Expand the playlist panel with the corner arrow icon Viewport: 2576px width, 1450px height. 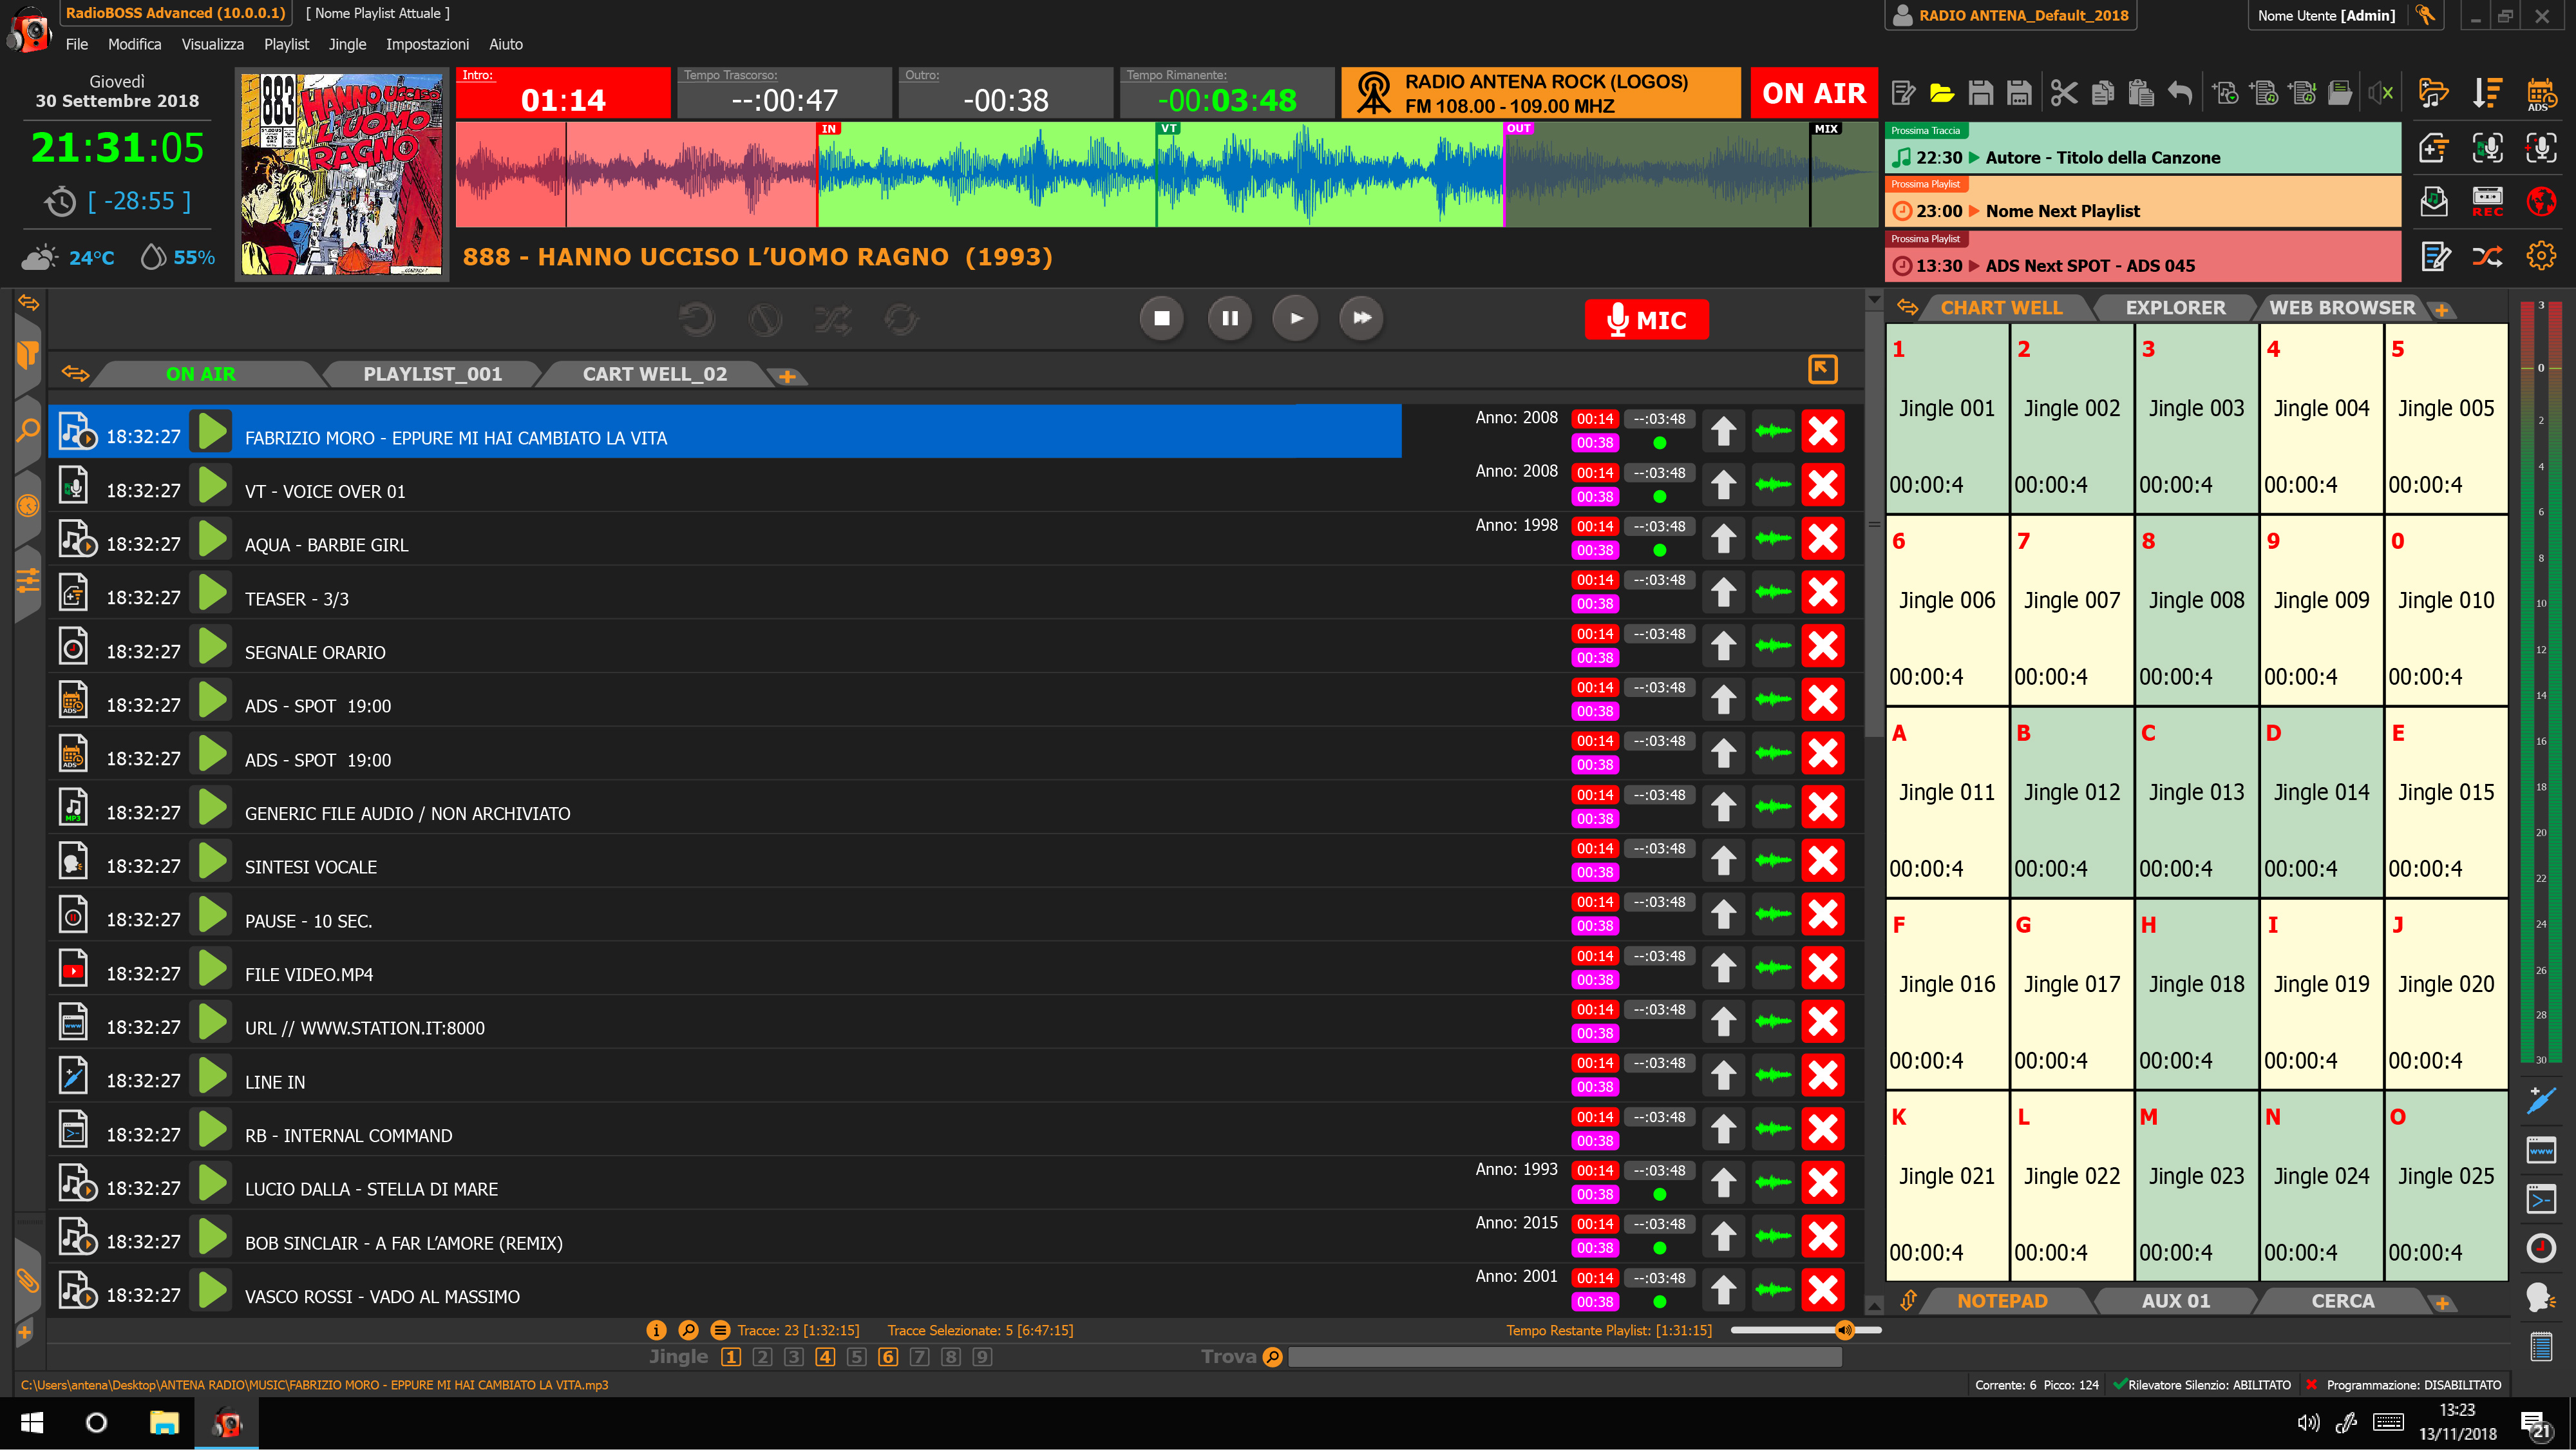[1823, 369]
